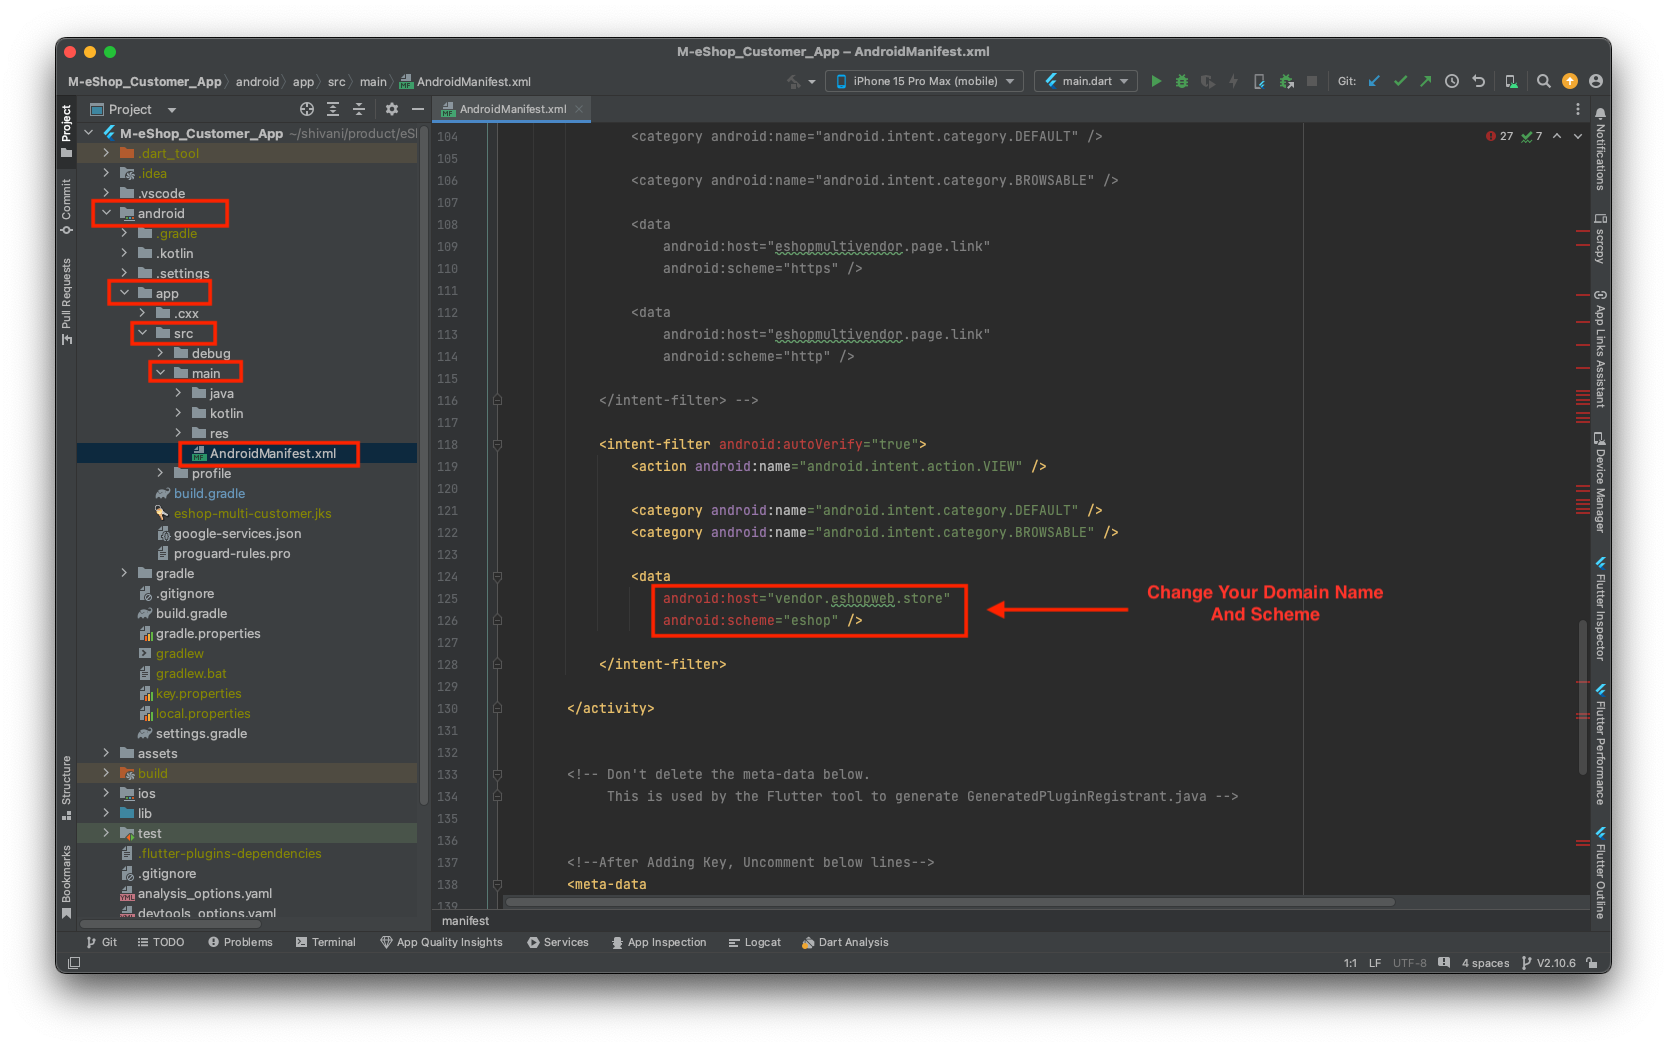Open App Quality Insights tool window

[441, 942]
